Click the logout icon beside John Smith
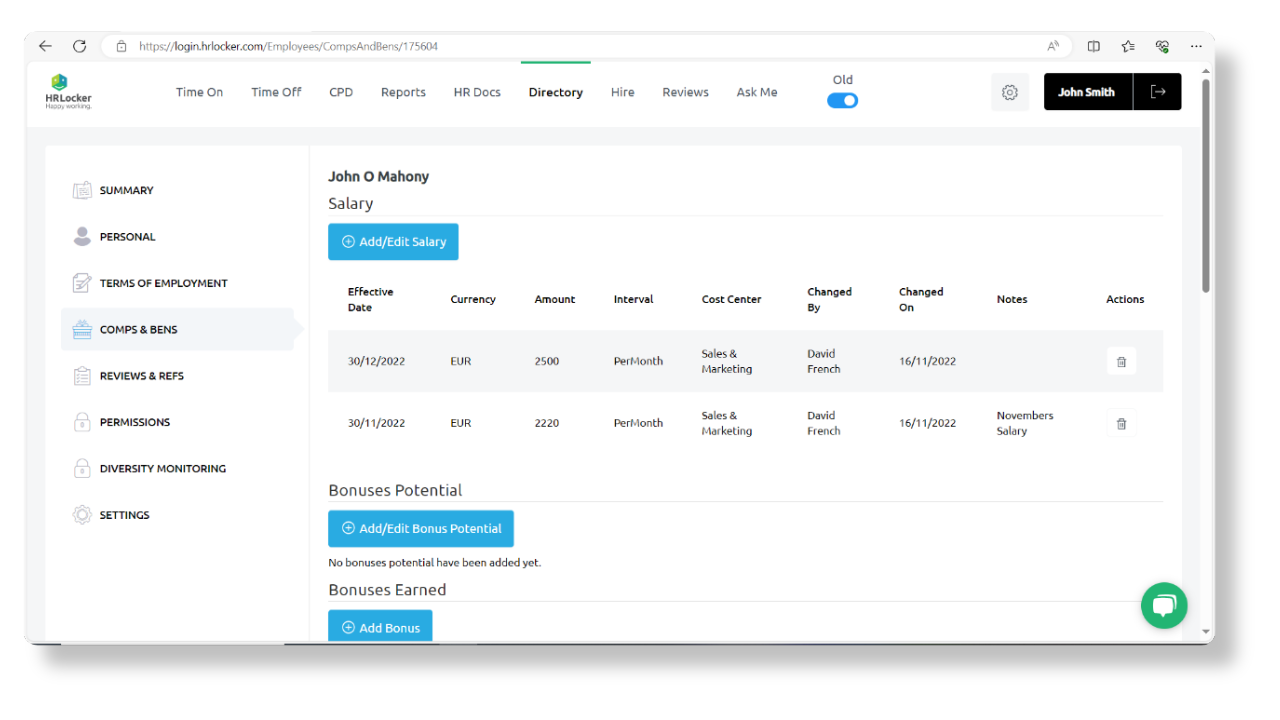This screenshot has width=1280, height=720. coord(1157,91)
